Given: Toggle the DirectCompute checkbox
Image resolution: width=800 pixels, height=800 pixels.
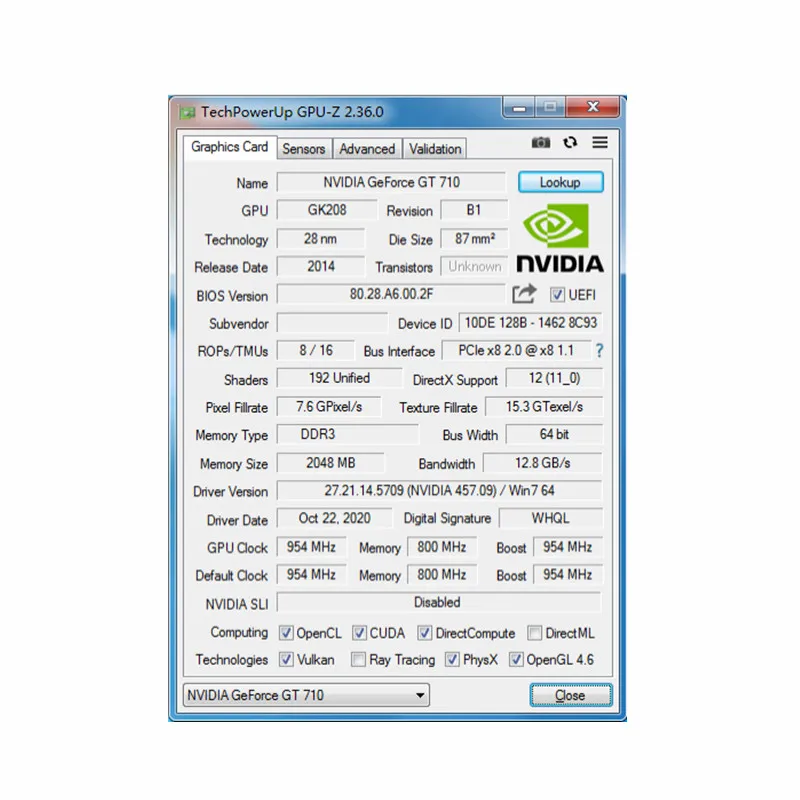Looking at the screenshot, I should [424, 633].
